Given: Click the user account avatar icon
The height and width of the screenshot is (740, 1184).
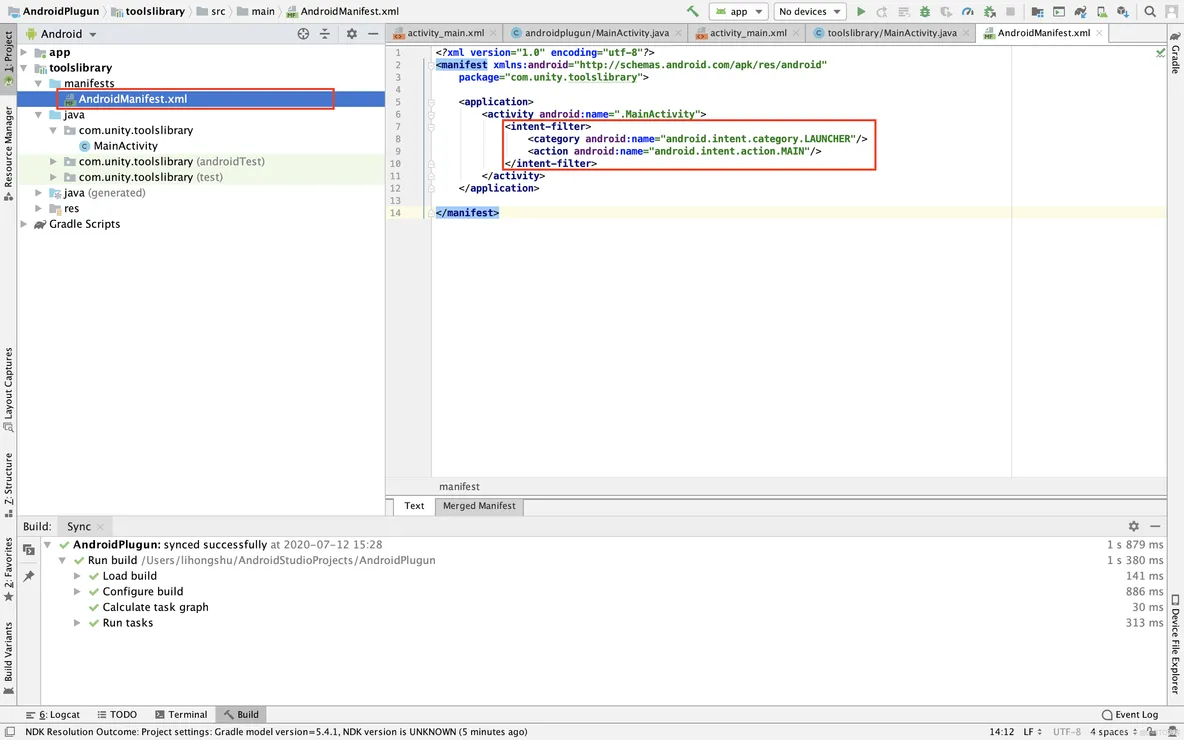Looking at the screenshot, I should [x=1171, y=11].
